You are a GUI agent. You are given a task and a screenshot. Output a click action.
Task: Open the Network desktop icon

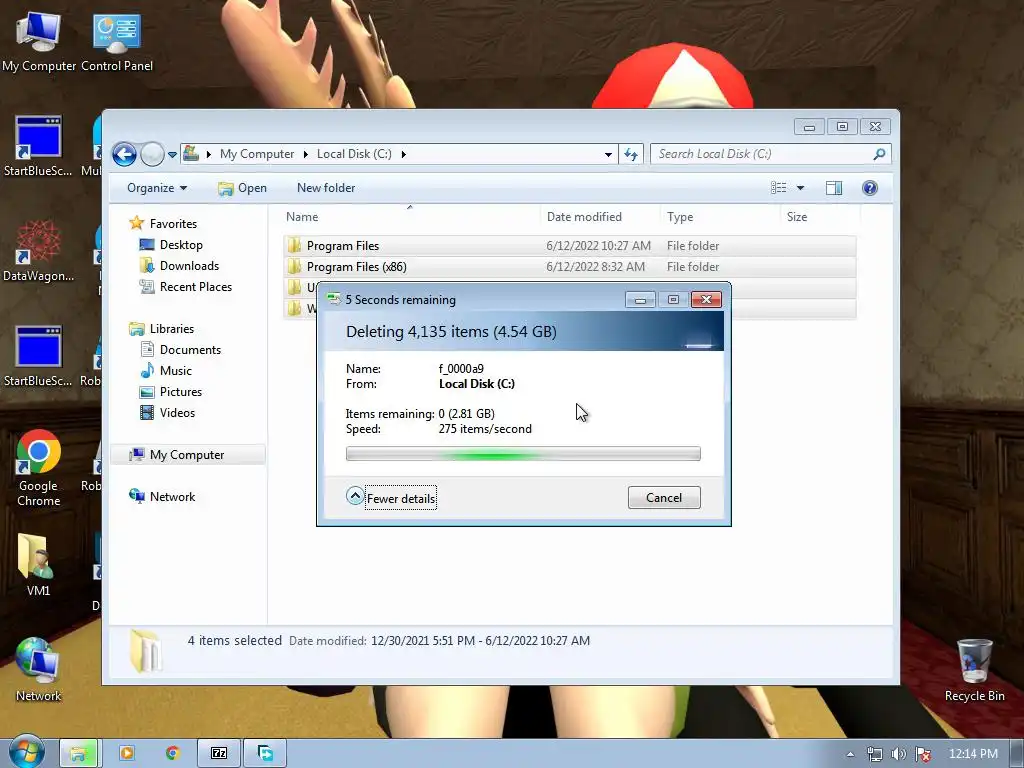point(39,670)
